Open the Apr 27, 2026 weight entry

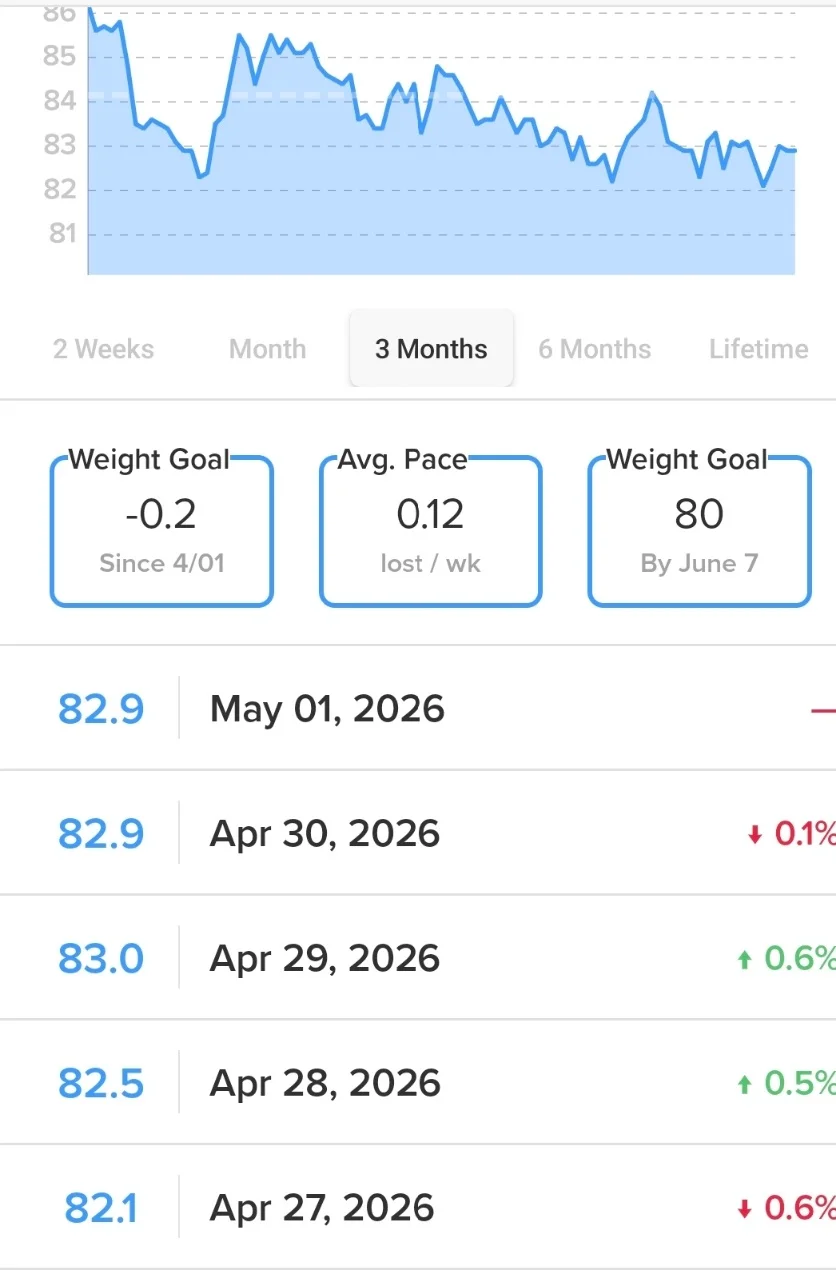pyautogui.click(x=418, y=1208)
